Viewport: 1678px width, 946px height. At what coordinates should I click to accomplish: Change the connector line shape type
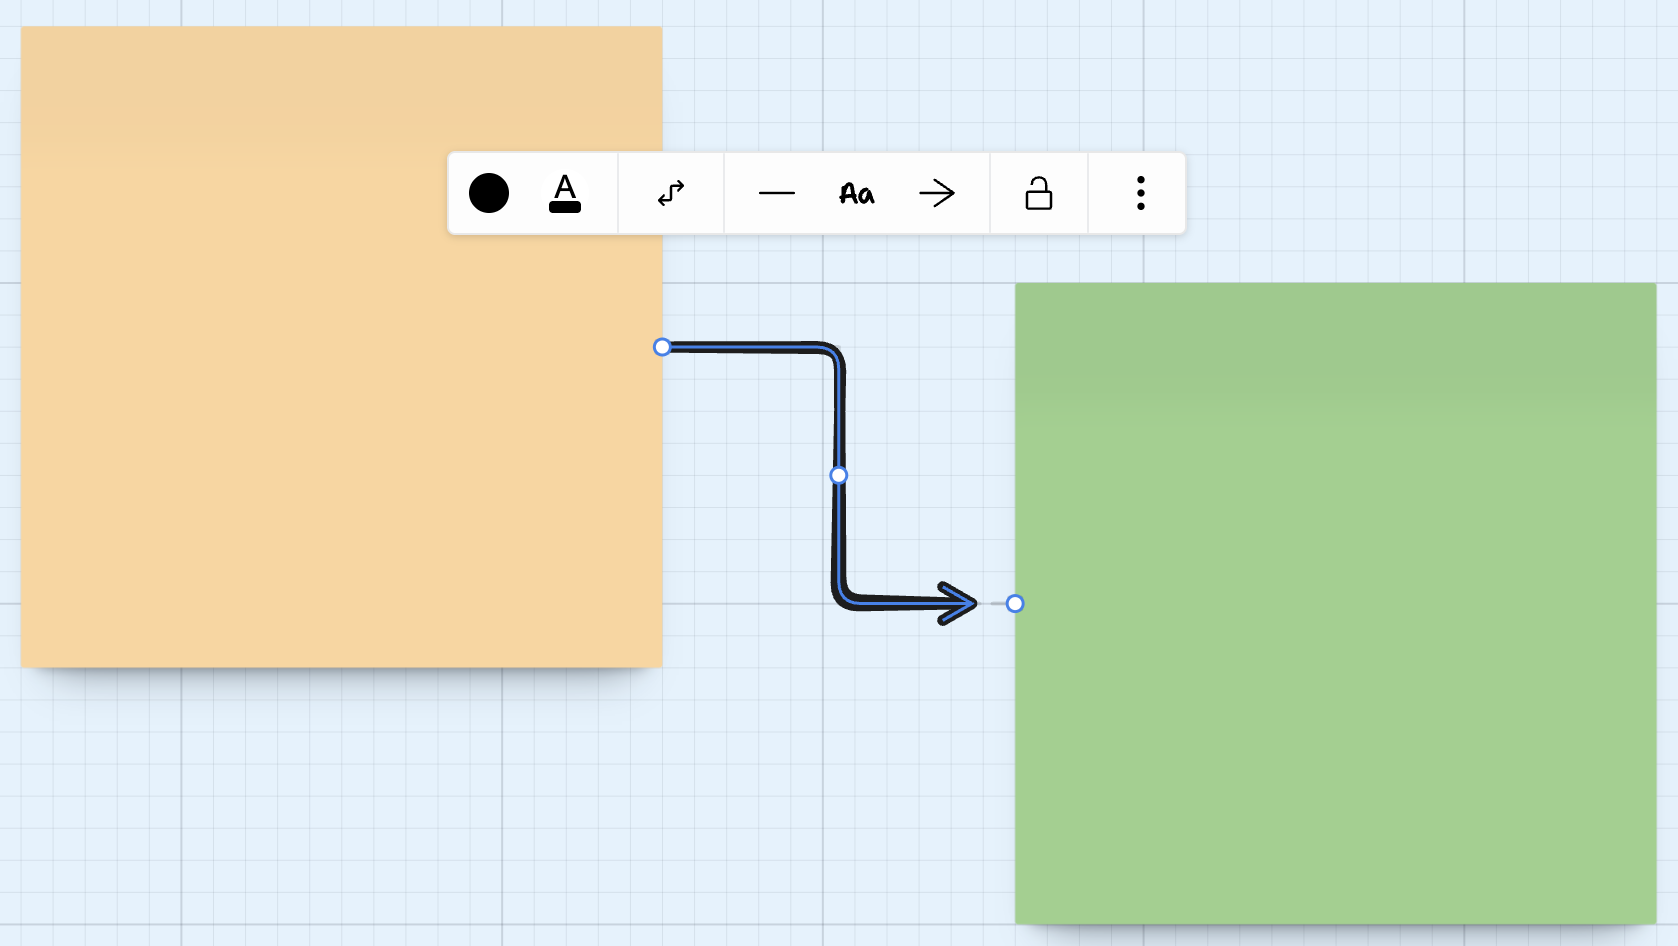pos(671,193)
